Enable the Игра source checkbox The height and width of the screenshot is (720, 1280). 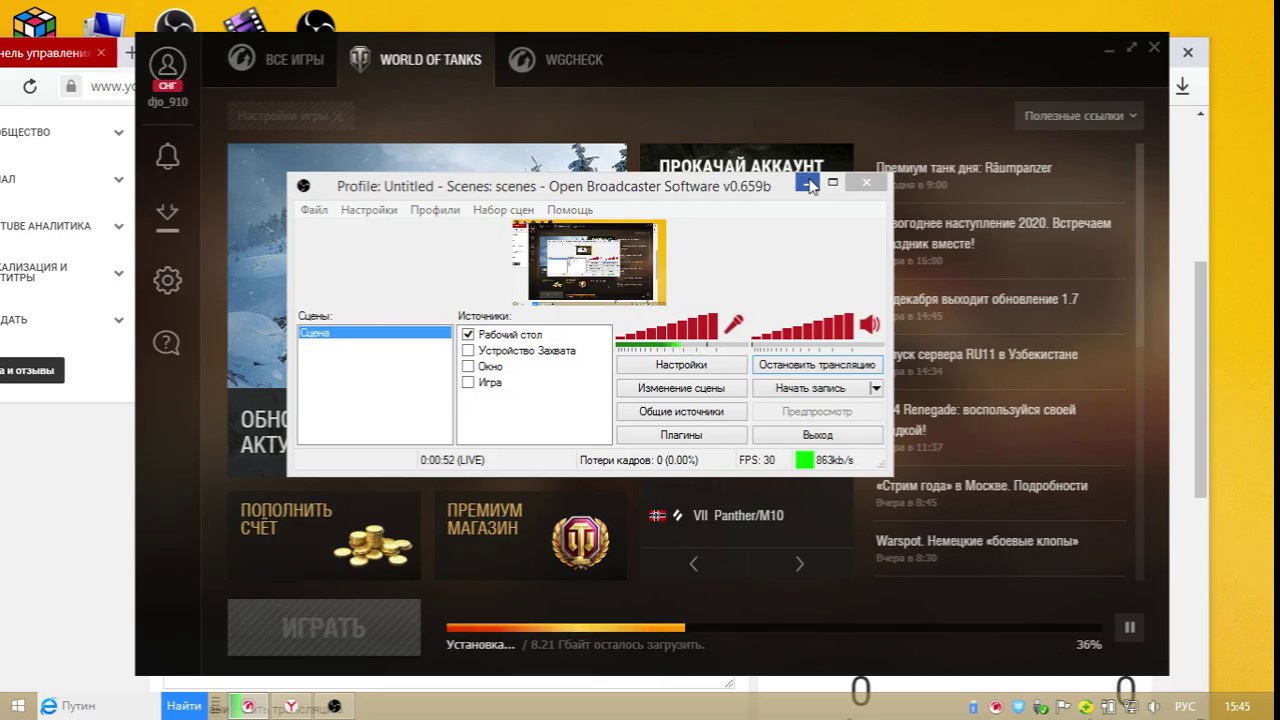point(468,383)
